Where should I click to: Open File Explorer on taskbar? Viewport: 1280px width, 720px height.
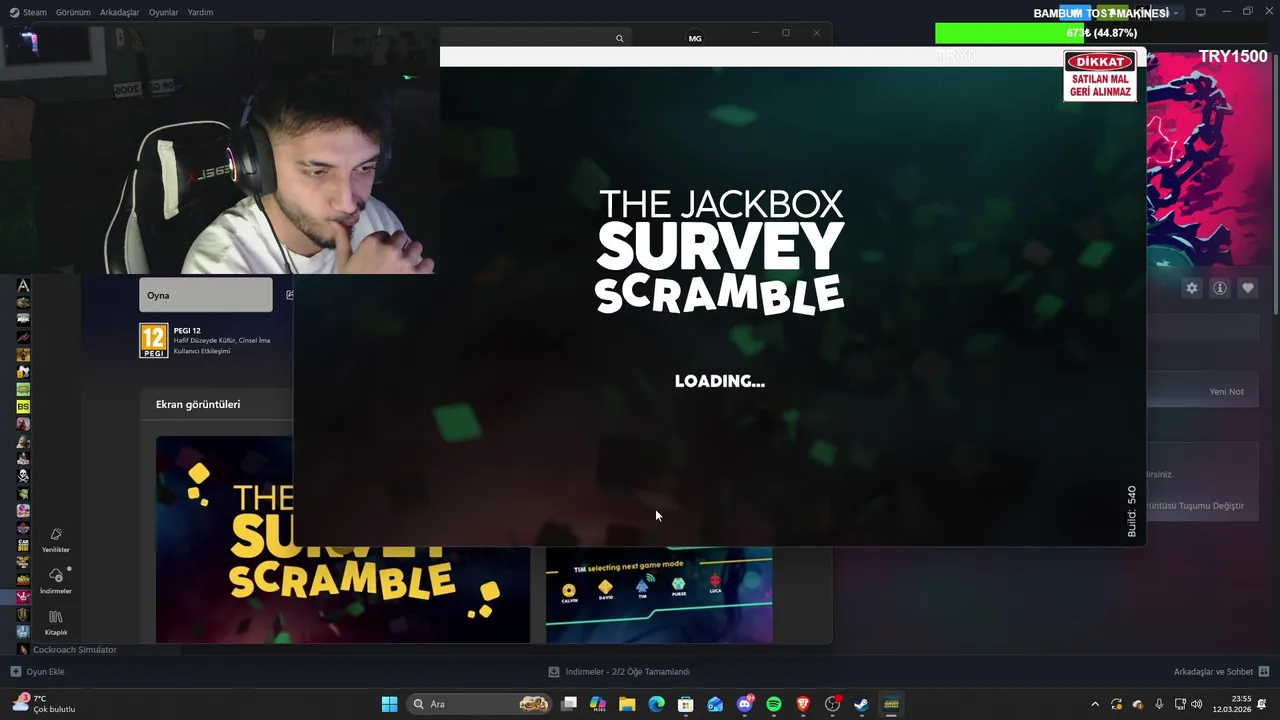point(627,704)
